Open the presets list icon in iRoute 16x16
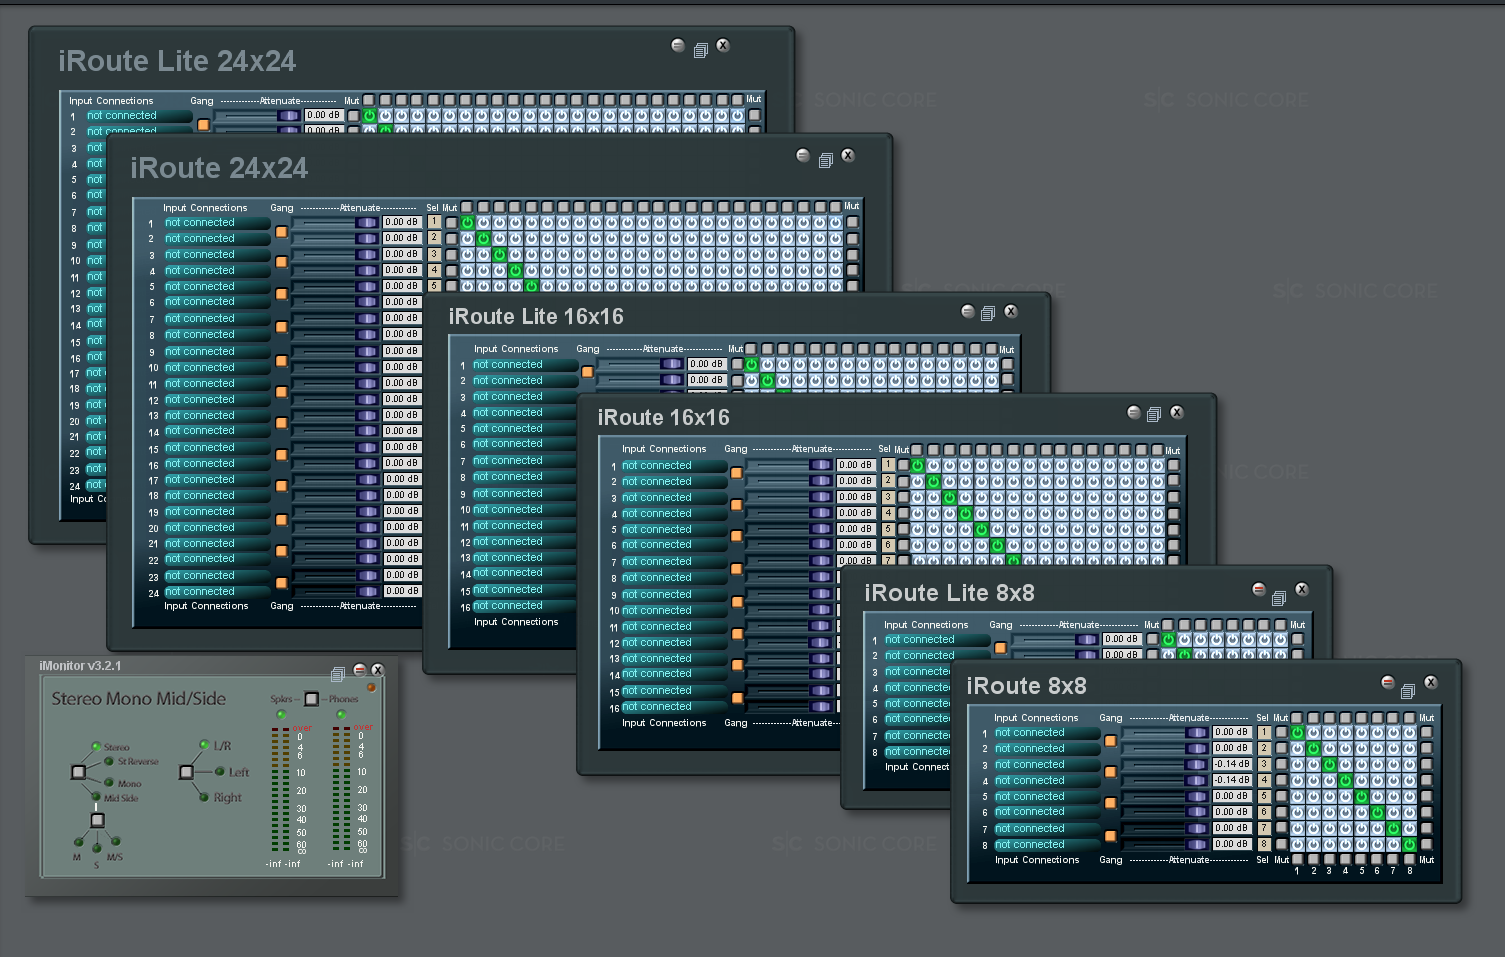1505x957 pixels. click(x=1153, y=414)
